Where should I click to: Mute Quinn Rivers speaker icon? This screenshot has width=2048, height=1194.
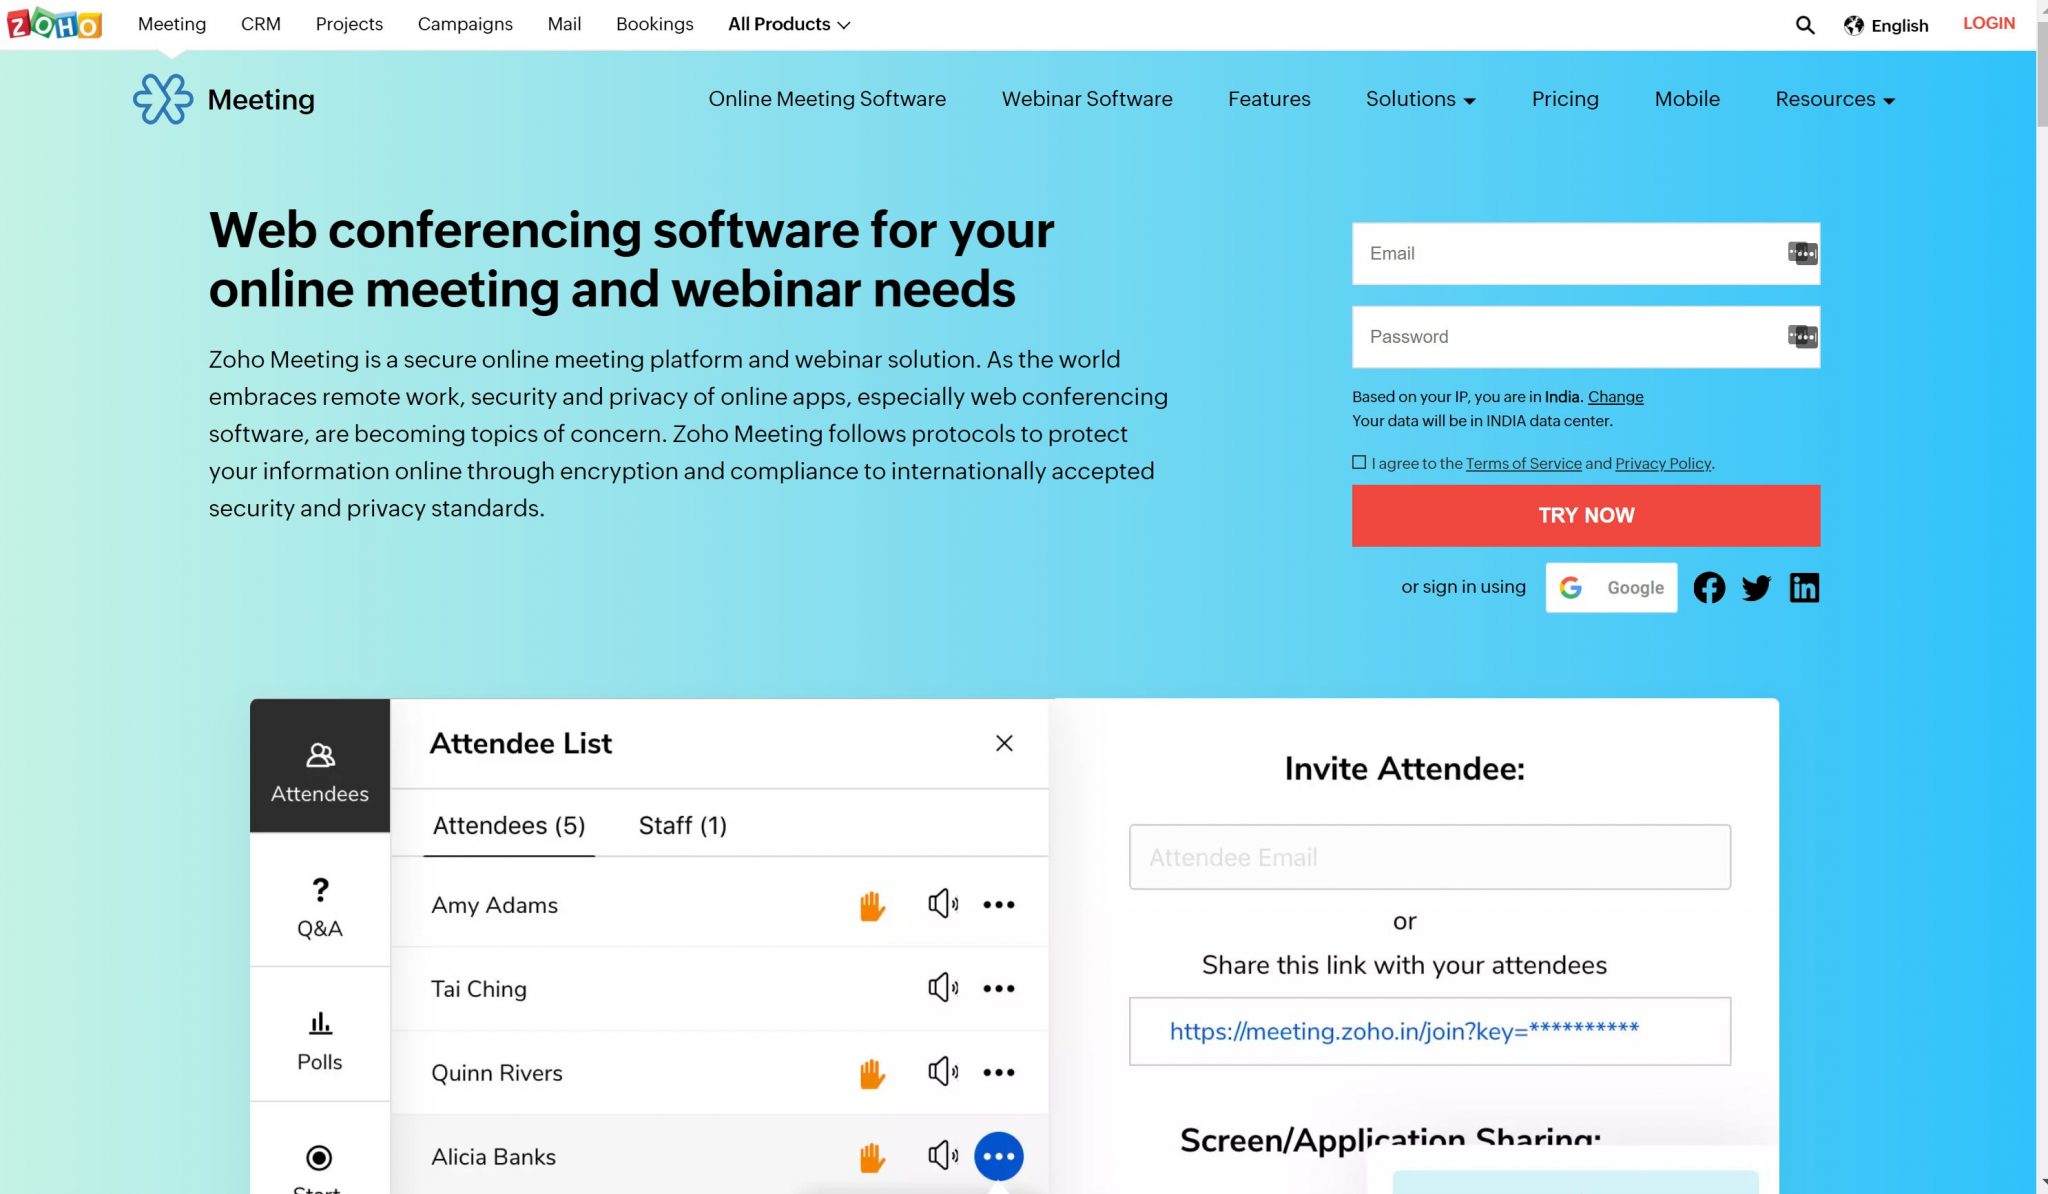[x=942, y=1072]
